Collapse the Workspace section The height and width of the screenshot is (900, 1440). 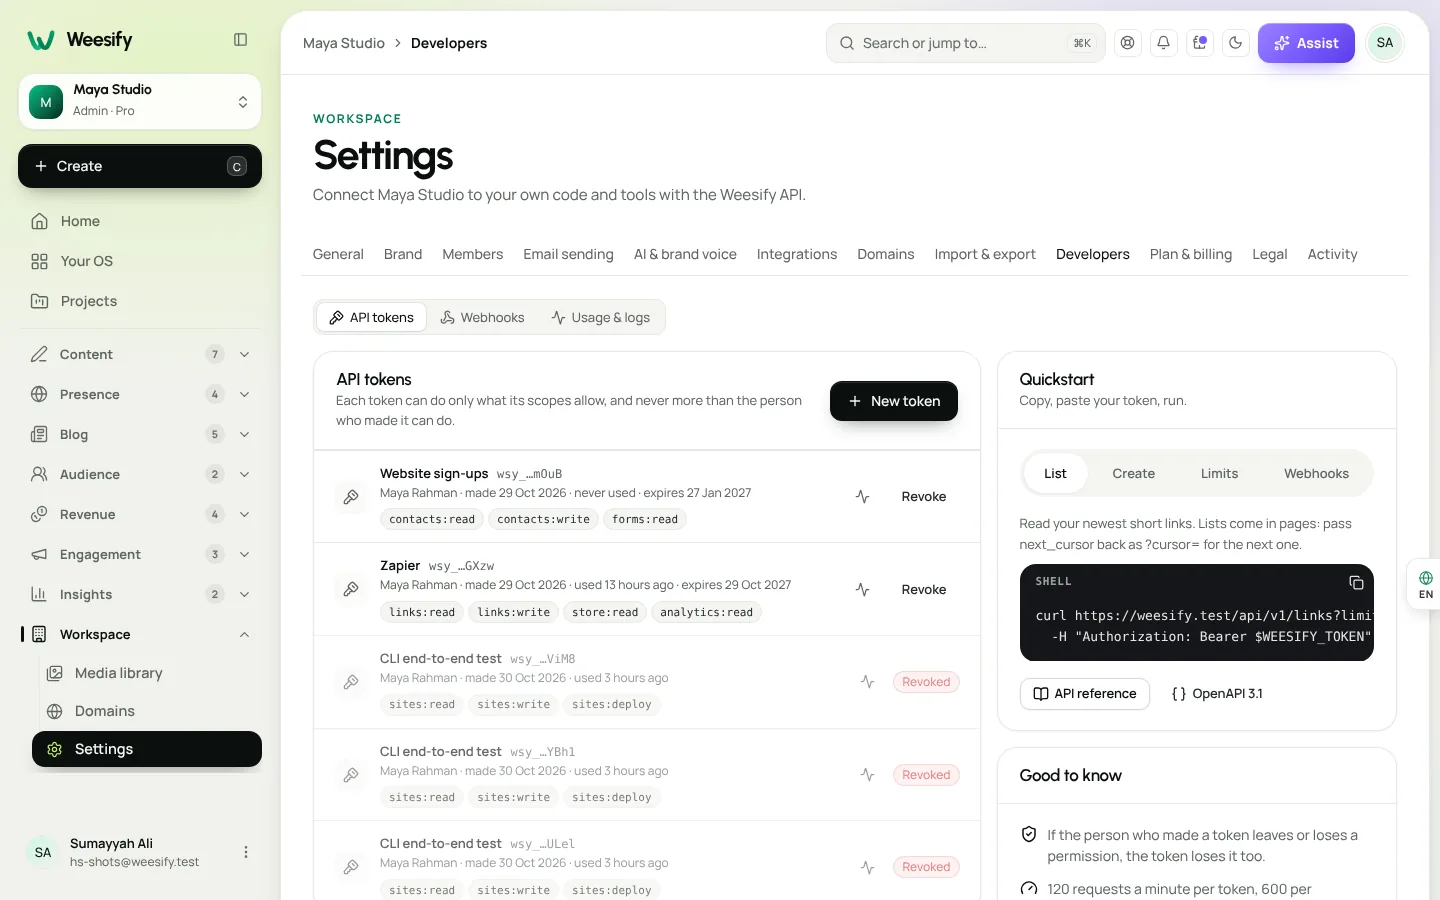pyautogui.click(x=140, y=634)
